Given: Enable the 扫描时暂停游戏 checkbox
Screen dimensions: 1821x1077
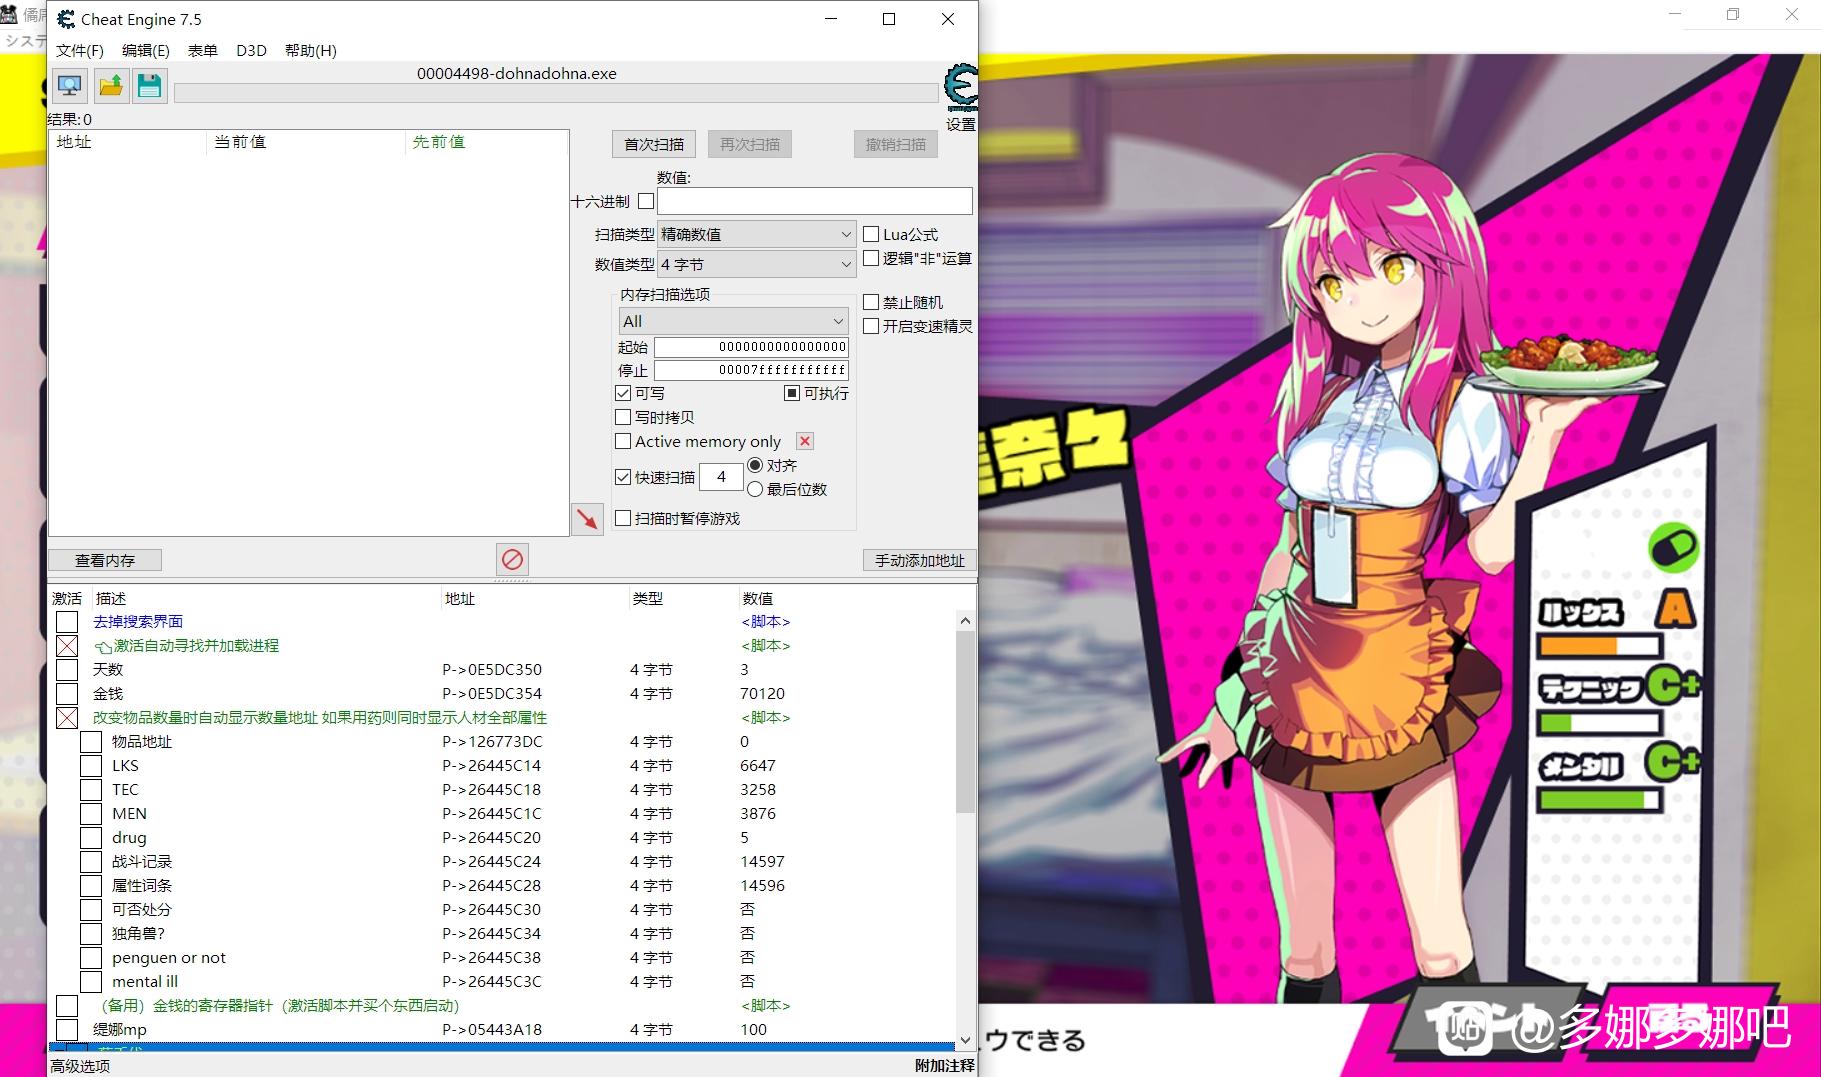Looking at the screenshot, I should [623, 518].
